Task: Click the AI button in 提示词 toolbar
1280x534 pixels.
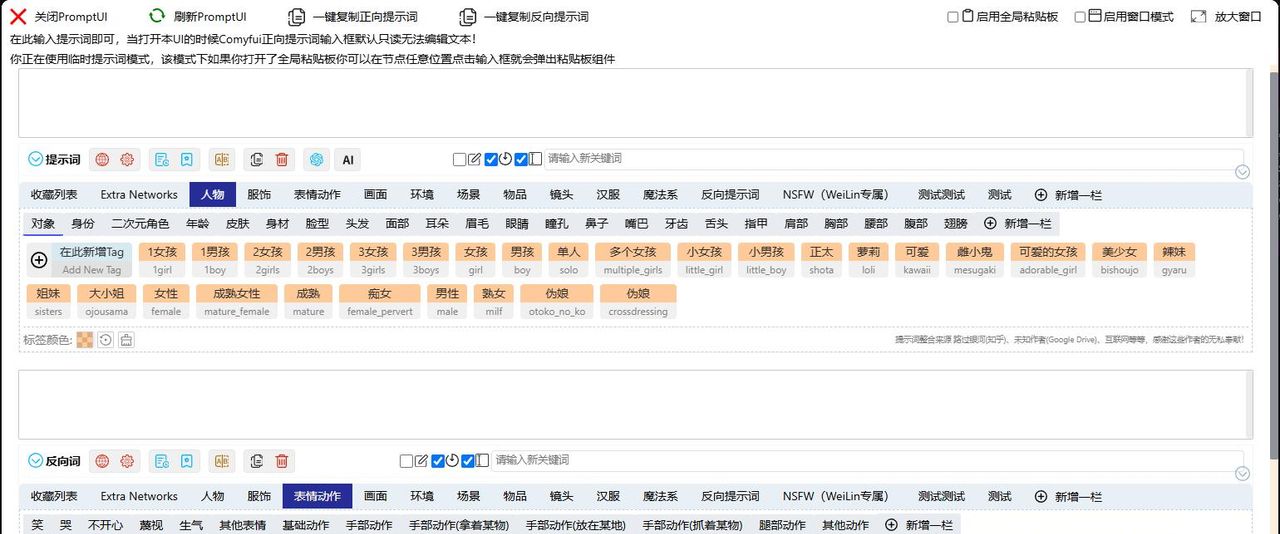Action: (348, 159)
